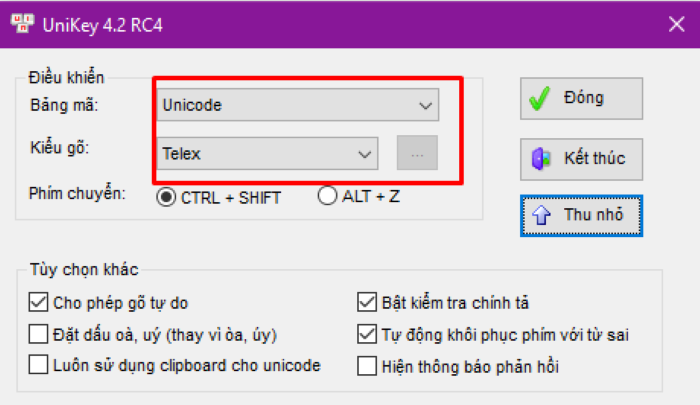Enable Đặt dấu oà, uý option

coord(39,334)
